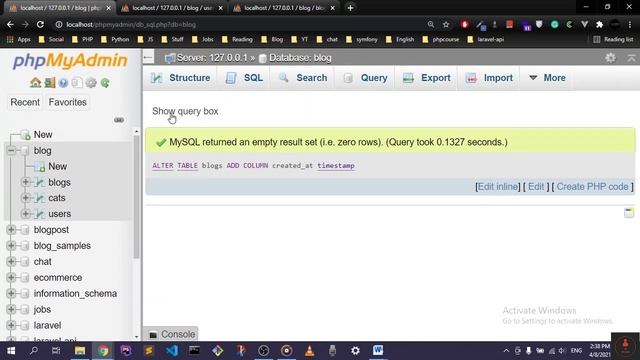640x360 pixels.
Task: Reload the navigation panel (green refresh icon)
Action: tap(105, 83)
